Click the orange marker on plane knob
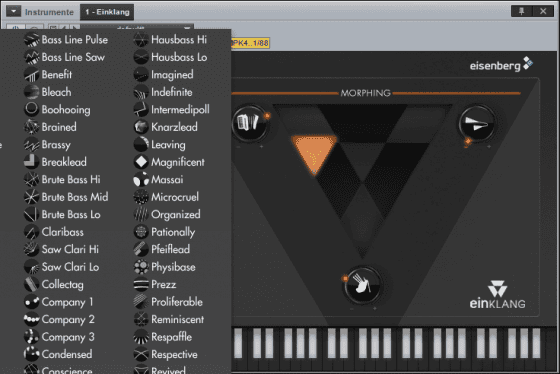Image resolution: width=560 pixels, height=374 pixels. tap(468, 142)
